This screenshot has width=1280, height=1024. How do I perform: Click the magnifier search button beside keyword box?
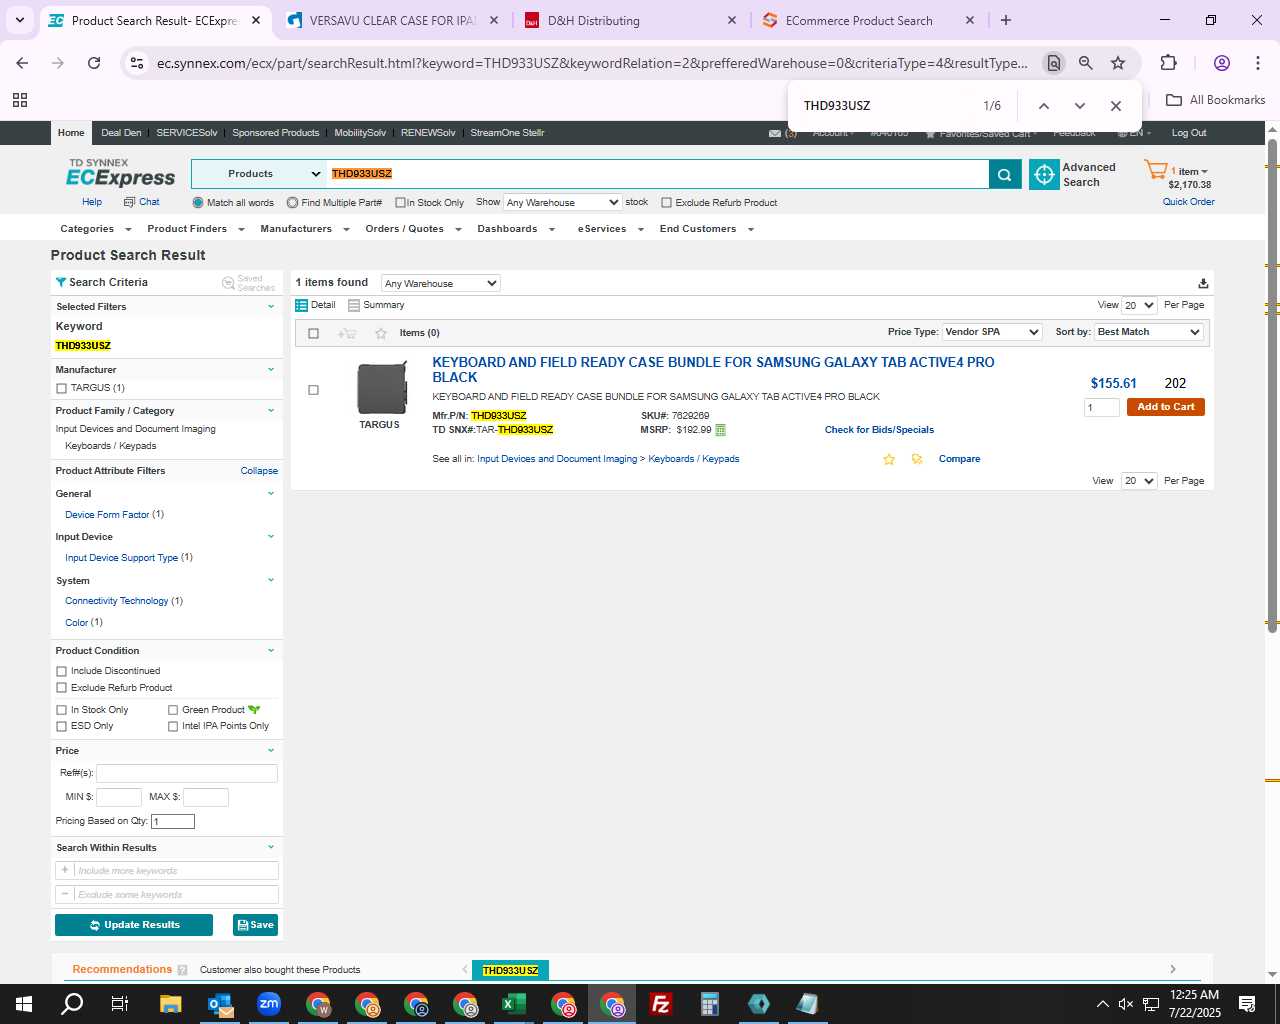click(x=1005, y=174)
